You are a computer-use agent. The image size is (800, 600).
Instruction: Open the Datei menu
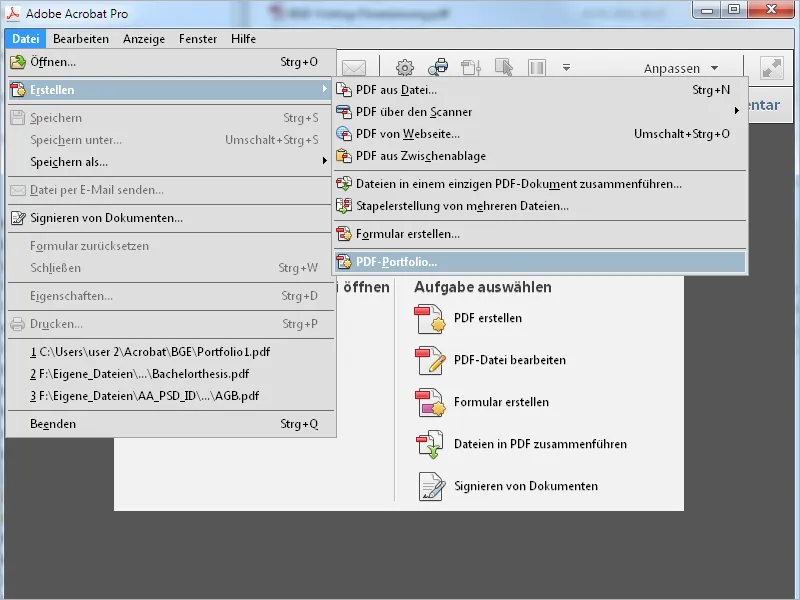tap(26, 39)
